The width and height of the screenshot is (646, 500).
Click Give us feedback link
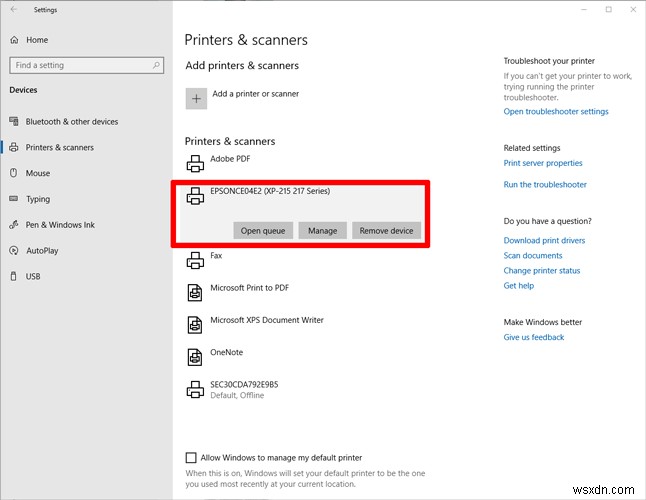click(534, 337)
